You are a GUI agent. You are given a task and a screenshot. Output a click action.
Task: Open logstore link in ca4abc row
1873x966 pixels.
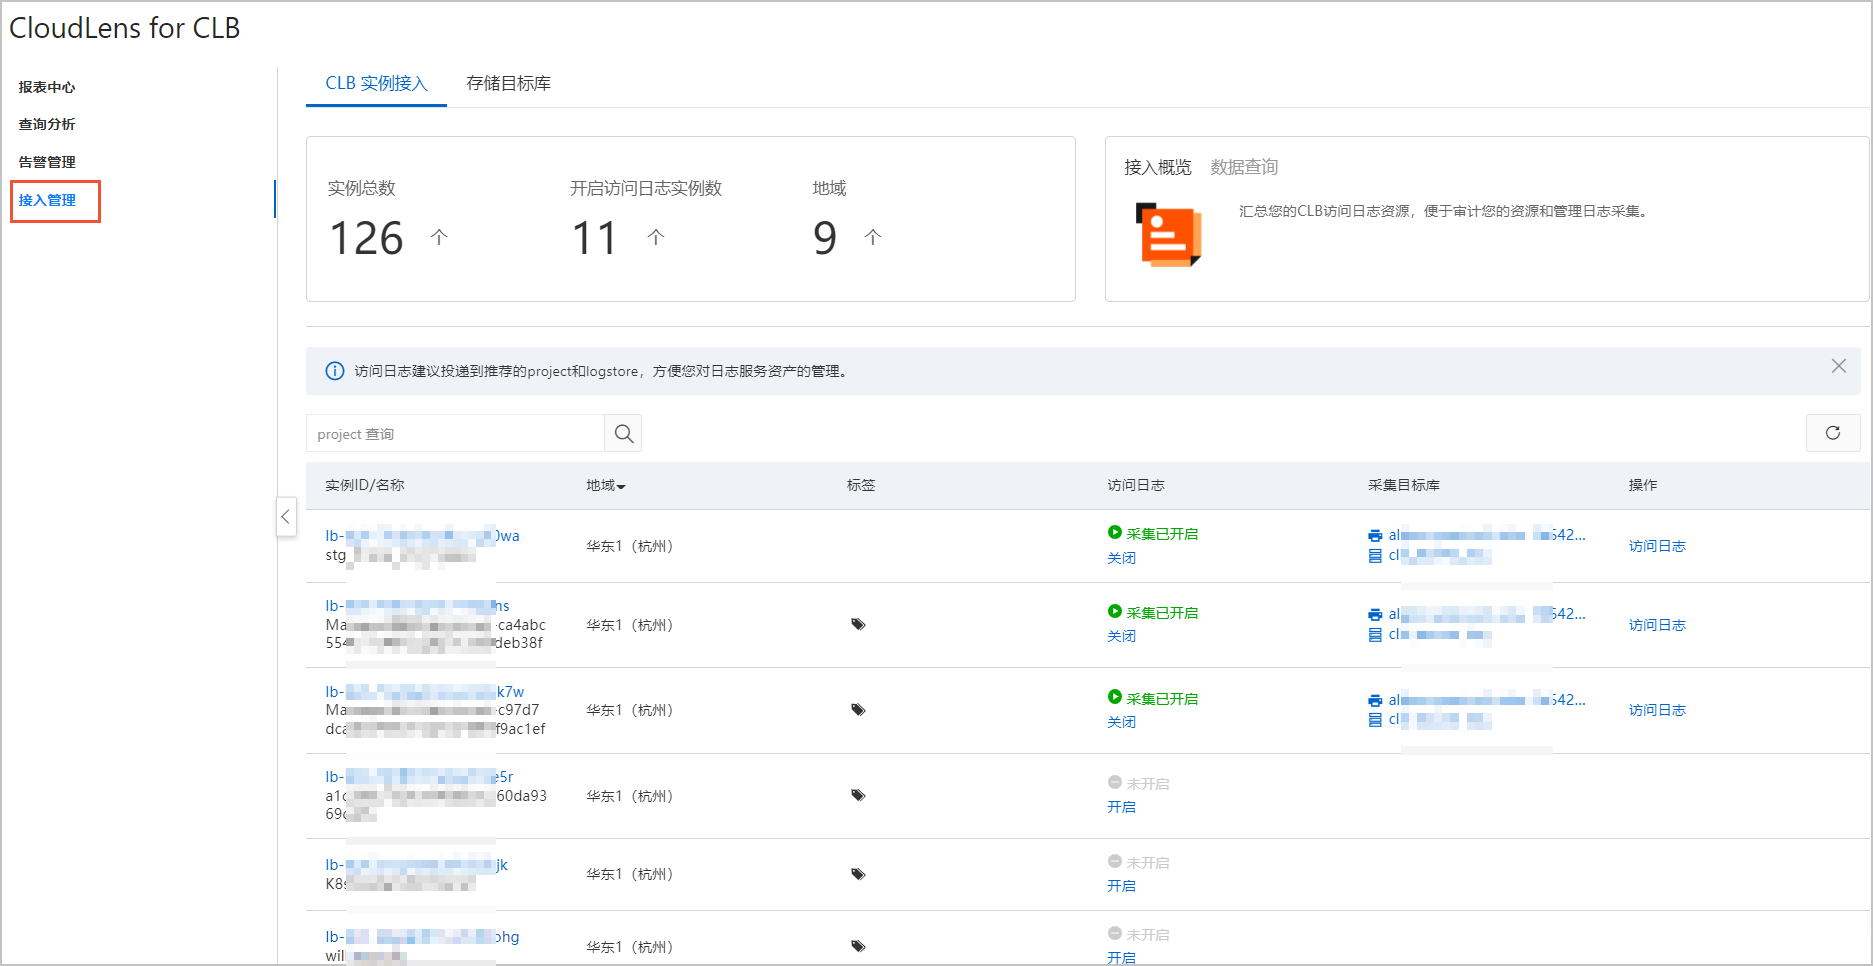pos(1440,634)
